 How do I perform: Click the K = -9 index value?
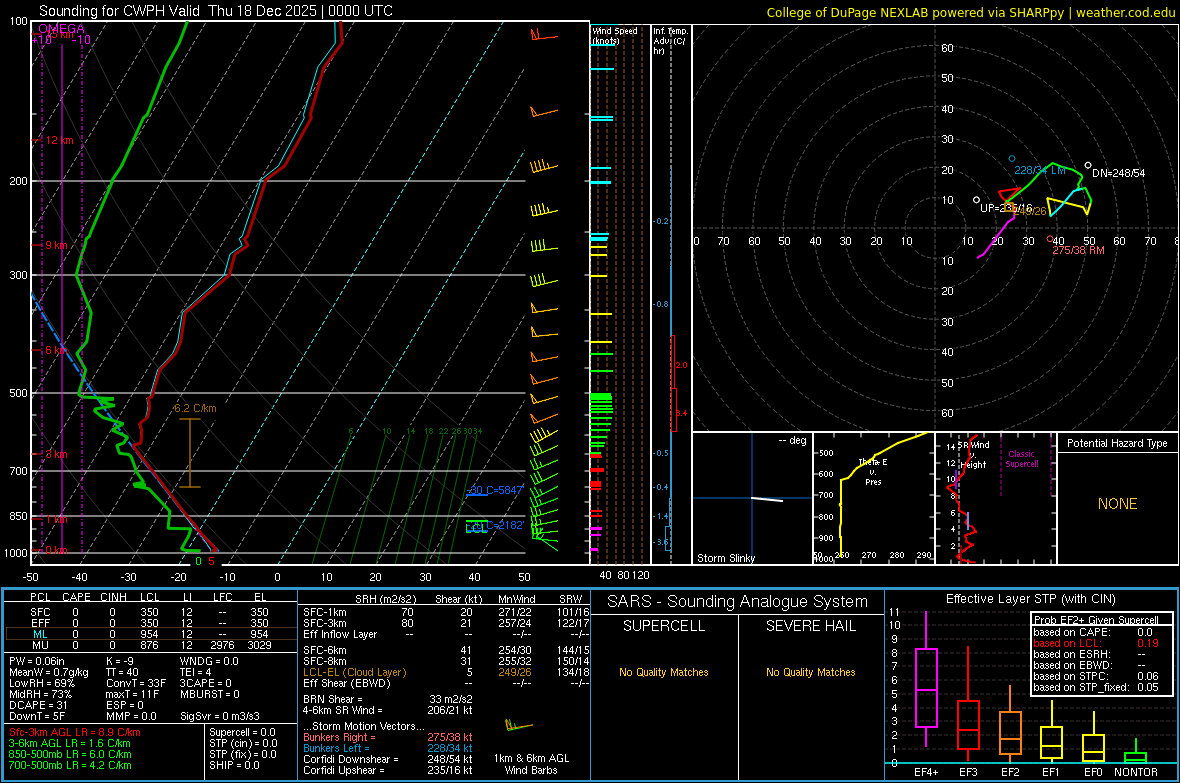(120, 661)
